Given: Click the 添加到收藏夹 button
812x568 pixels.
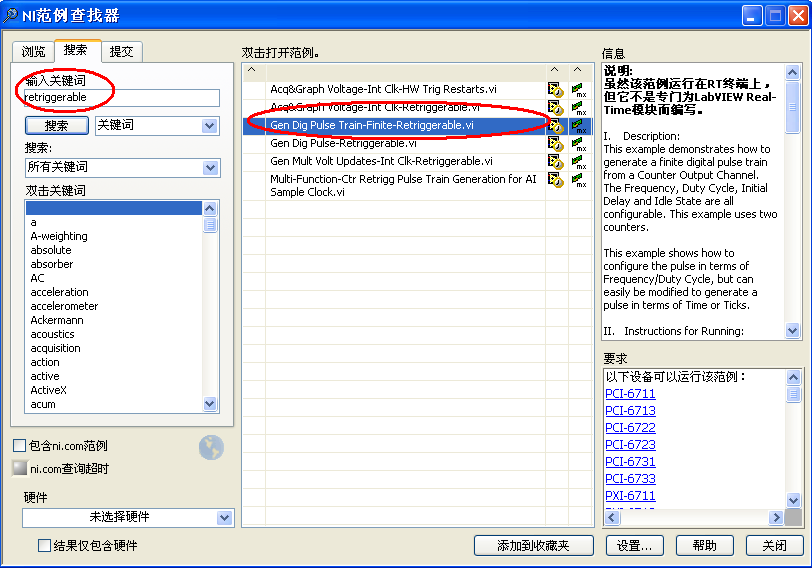Looking at the screenshot, I should pyautogui.click(x=533, y=545).
